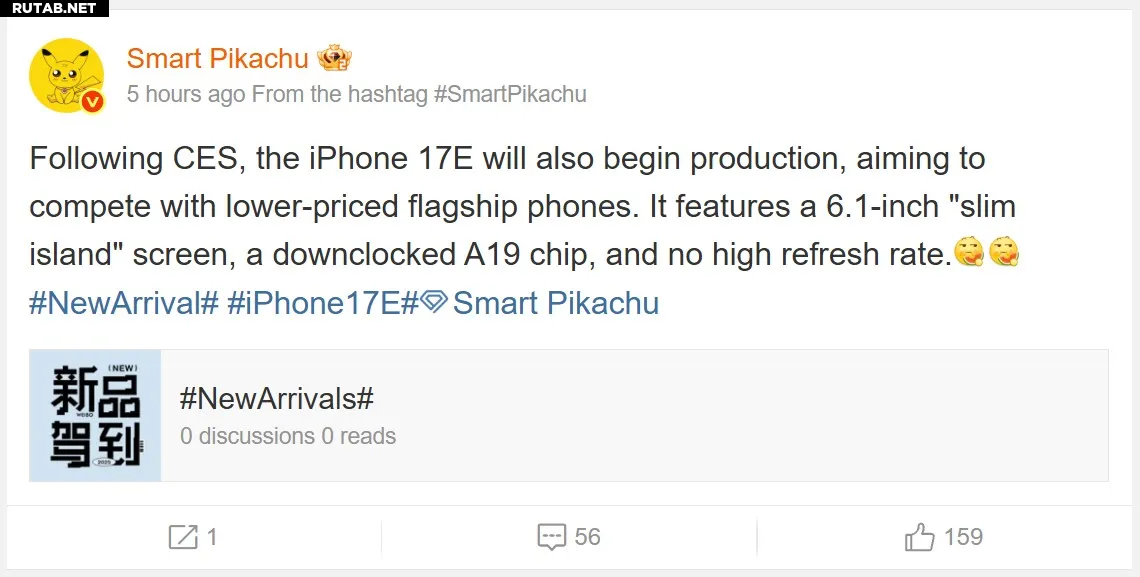Open the Smart Pikachu username link

(x=217, y=58)
